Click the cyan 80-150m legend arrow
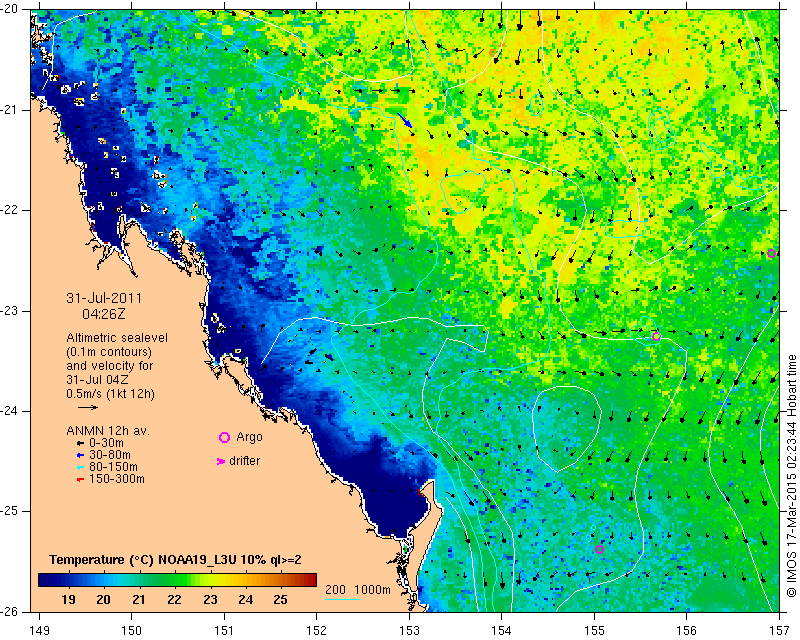 (80, 467)
